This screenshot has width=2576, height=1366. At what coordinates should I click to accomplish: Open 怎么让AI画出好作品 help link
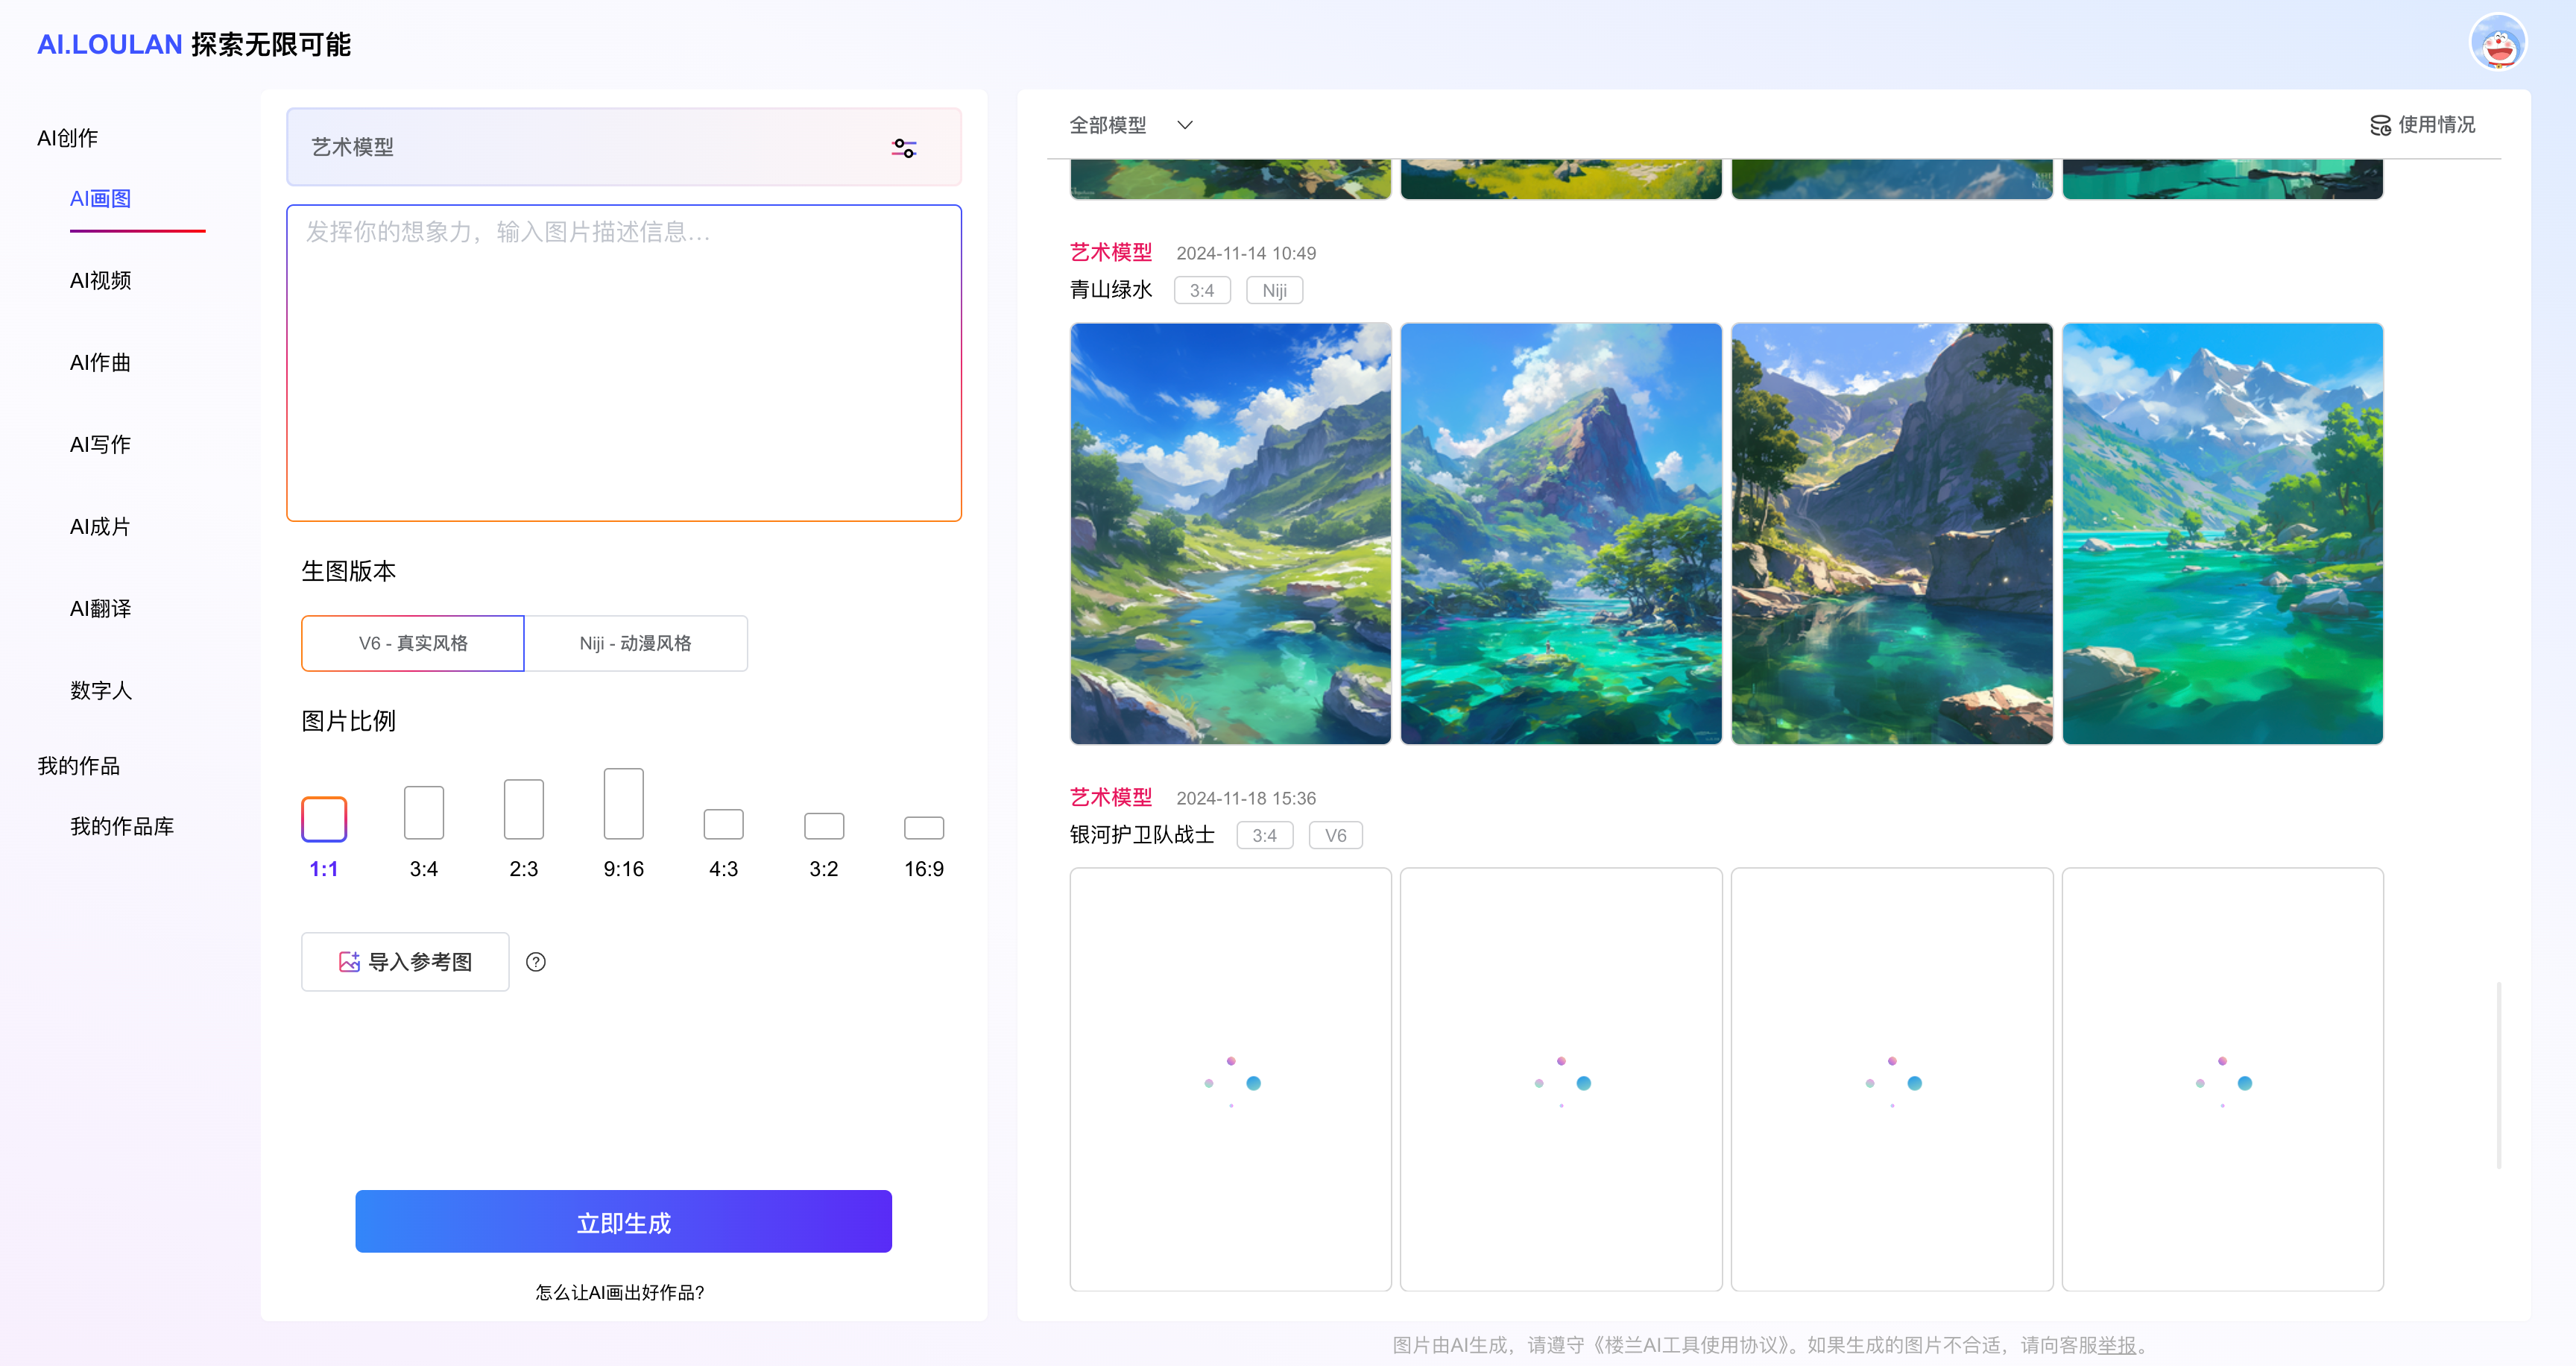[x=619, y=1292]
